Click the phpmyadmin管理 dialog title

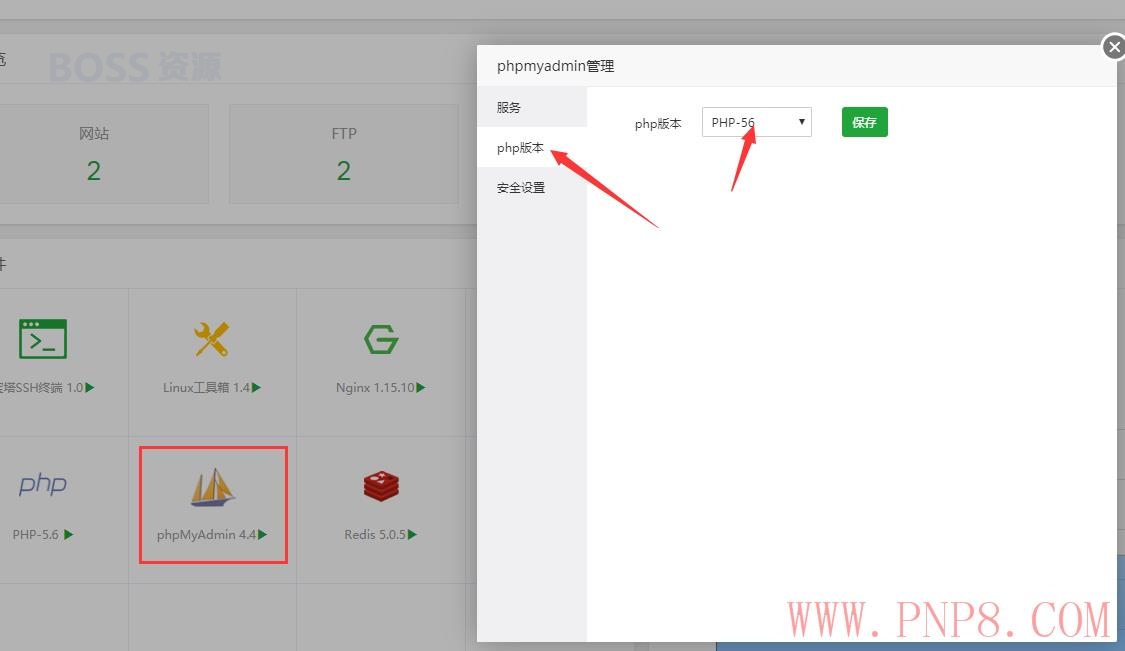click(555, 66)
